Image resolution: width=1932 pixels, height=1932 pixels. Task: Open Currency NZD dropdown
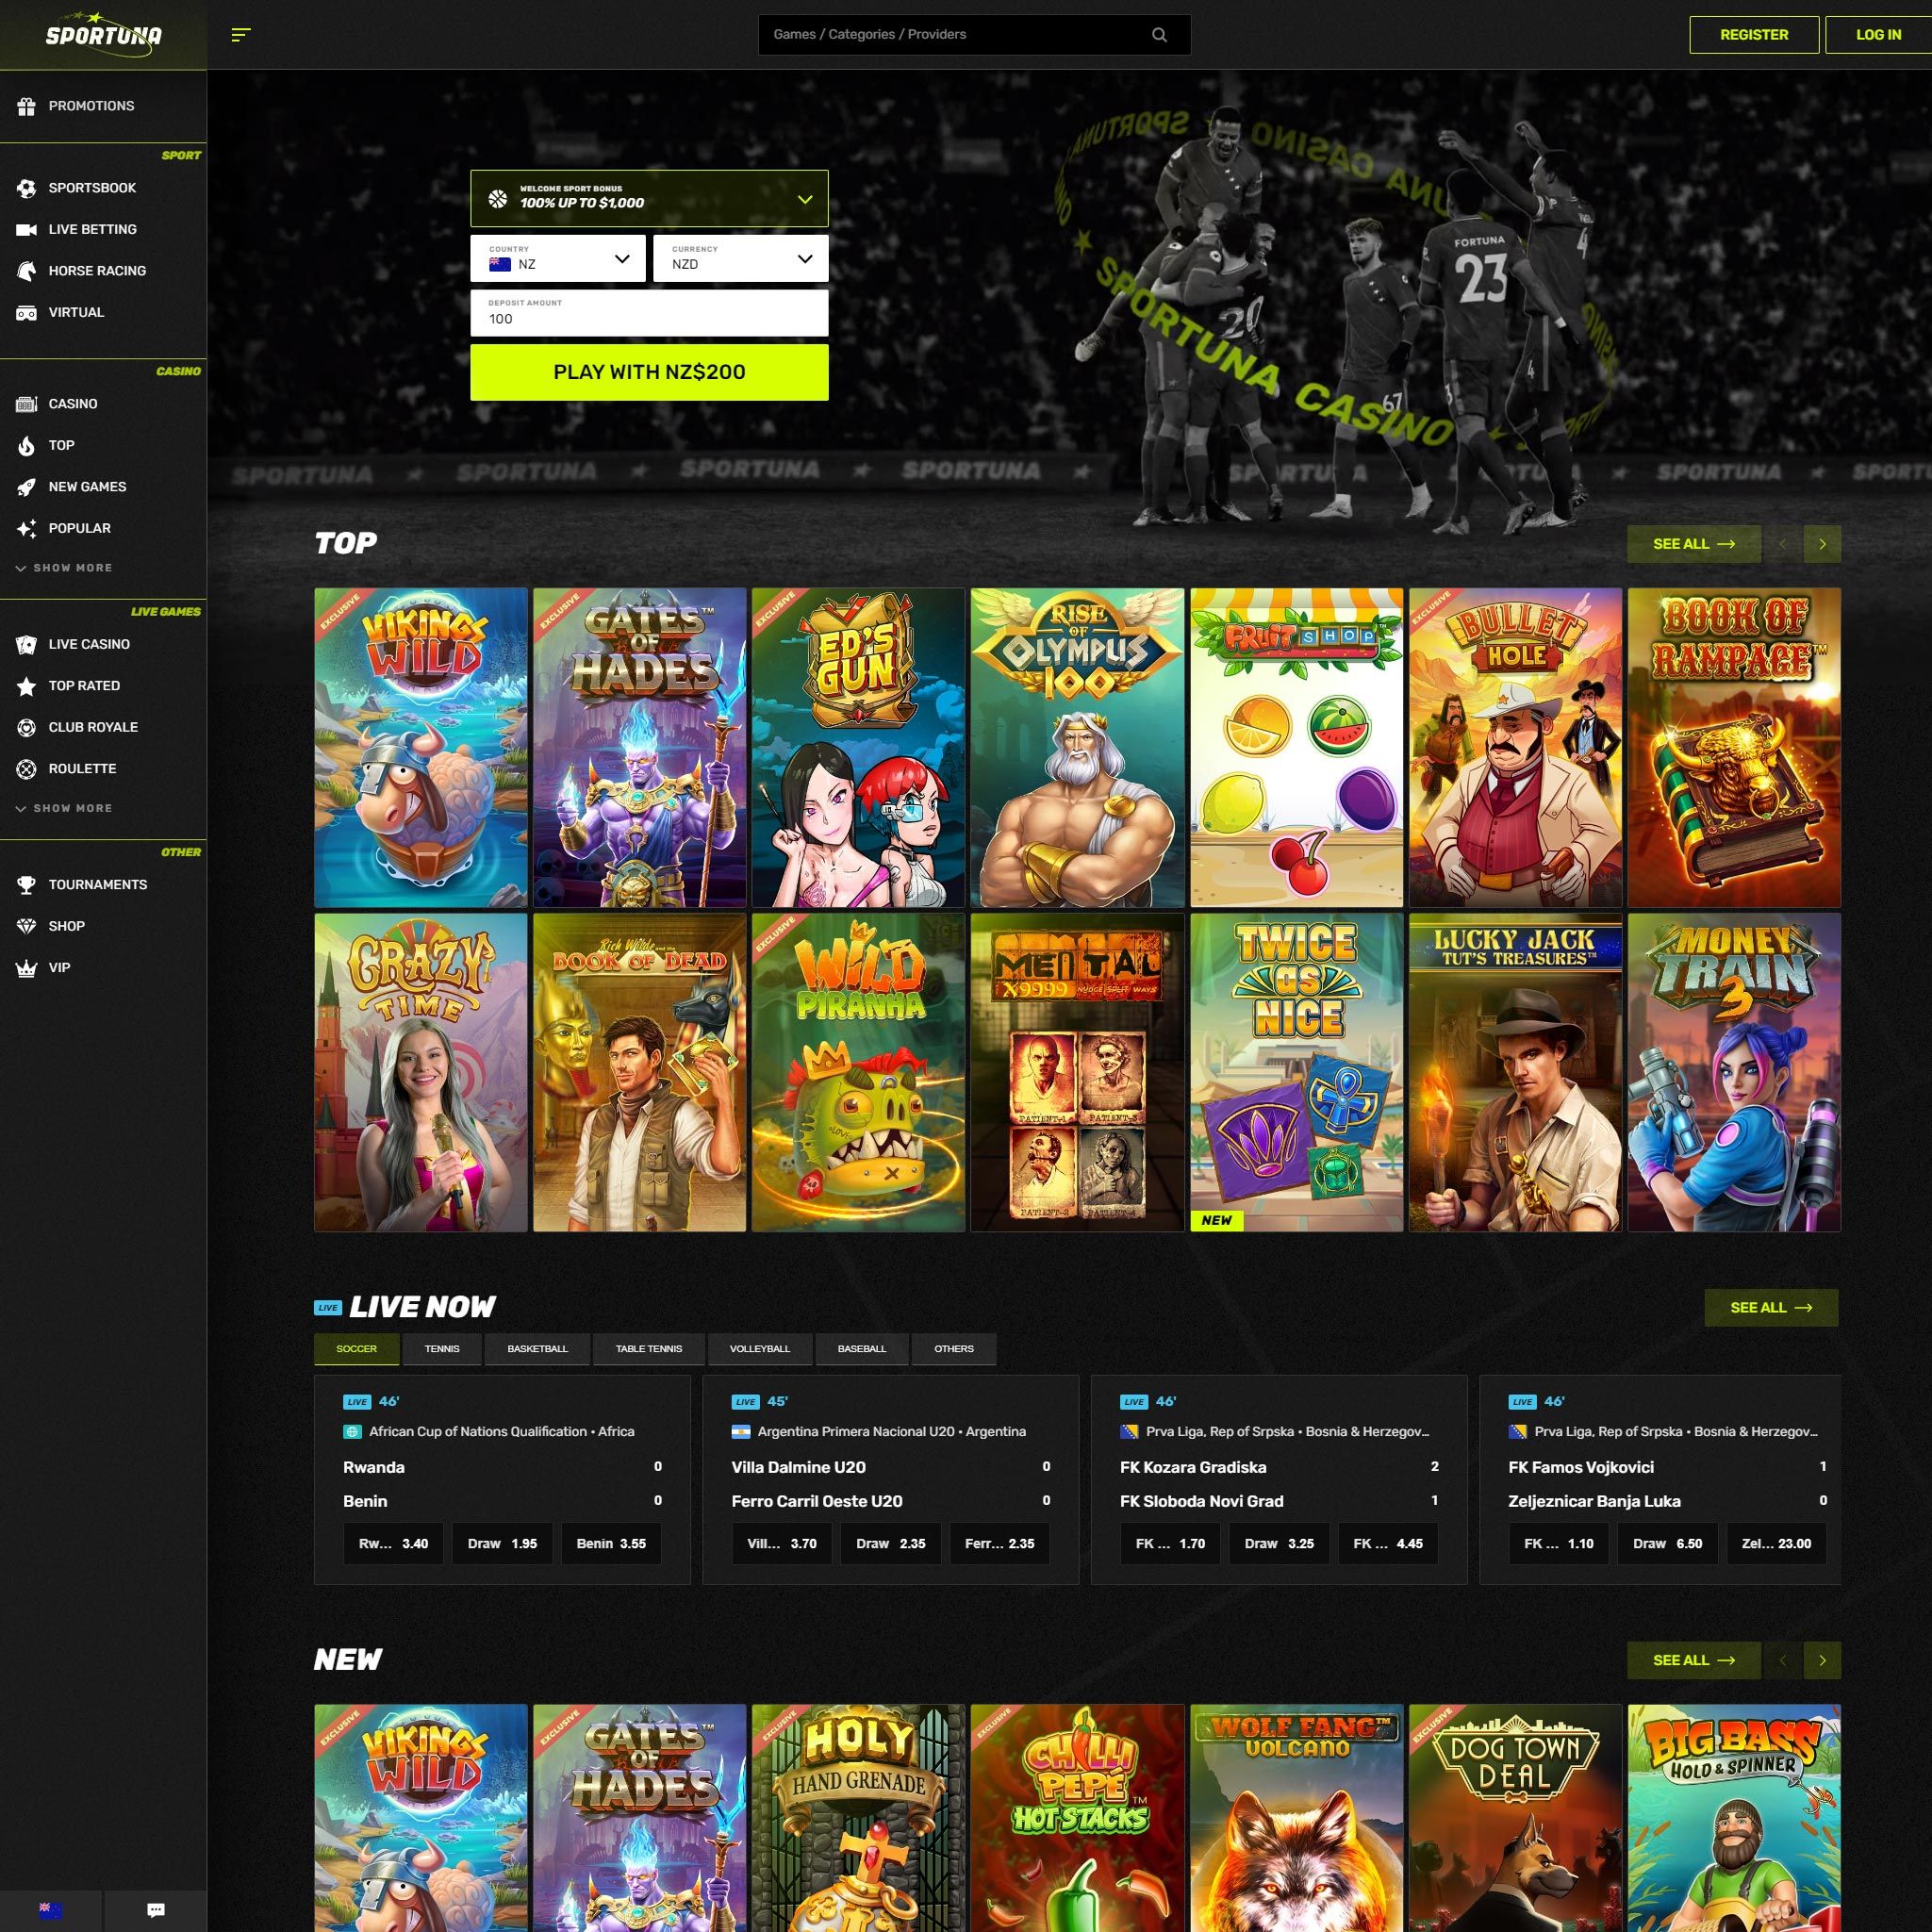pyautogui.click(x=741, y=259)
